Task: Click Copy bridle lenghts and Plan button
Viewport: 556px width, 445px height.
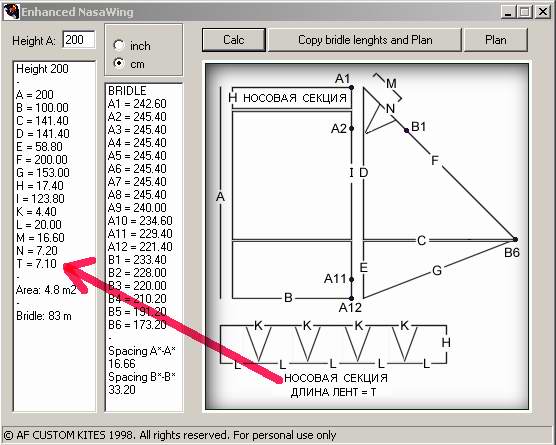Action: [x=365, y=40]
